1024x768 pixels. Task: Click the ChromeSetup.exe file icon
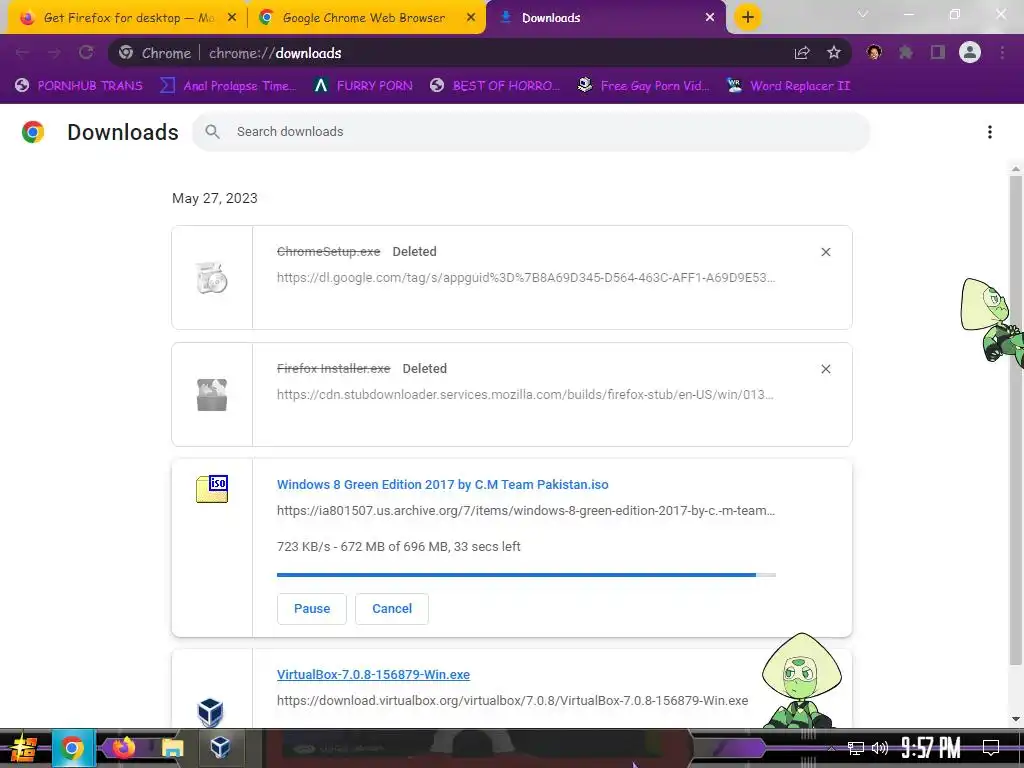[x=212, y=278]
